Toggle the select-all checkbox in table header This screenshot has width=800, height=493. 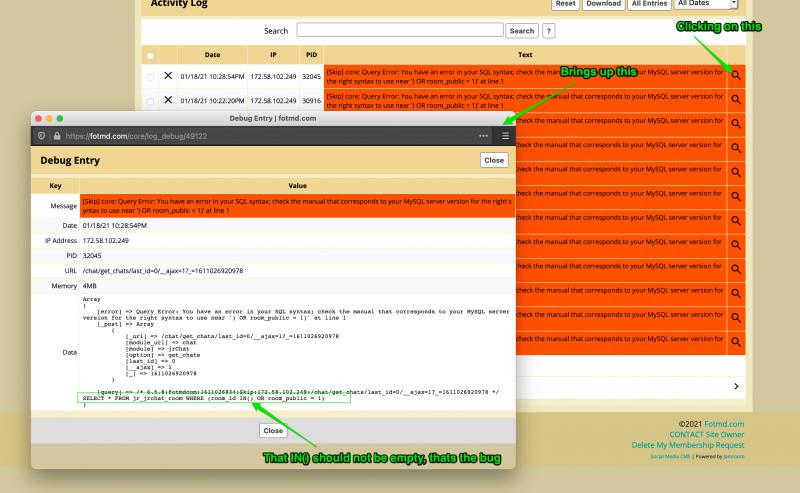coord(150,55)
